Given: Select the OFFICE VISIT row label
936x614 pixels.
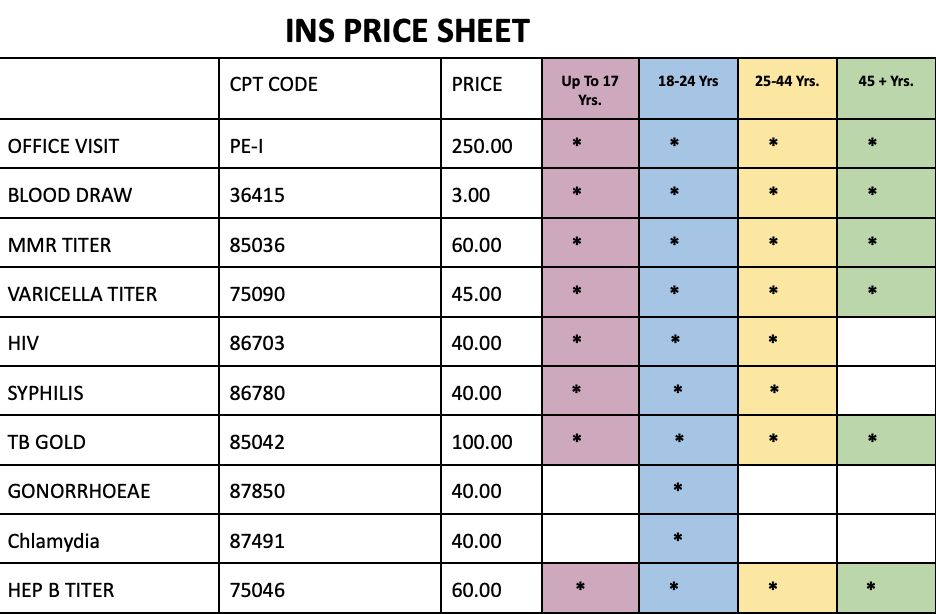Looking at the screenshot, I should pyautogui.click(x=63, y=146).
